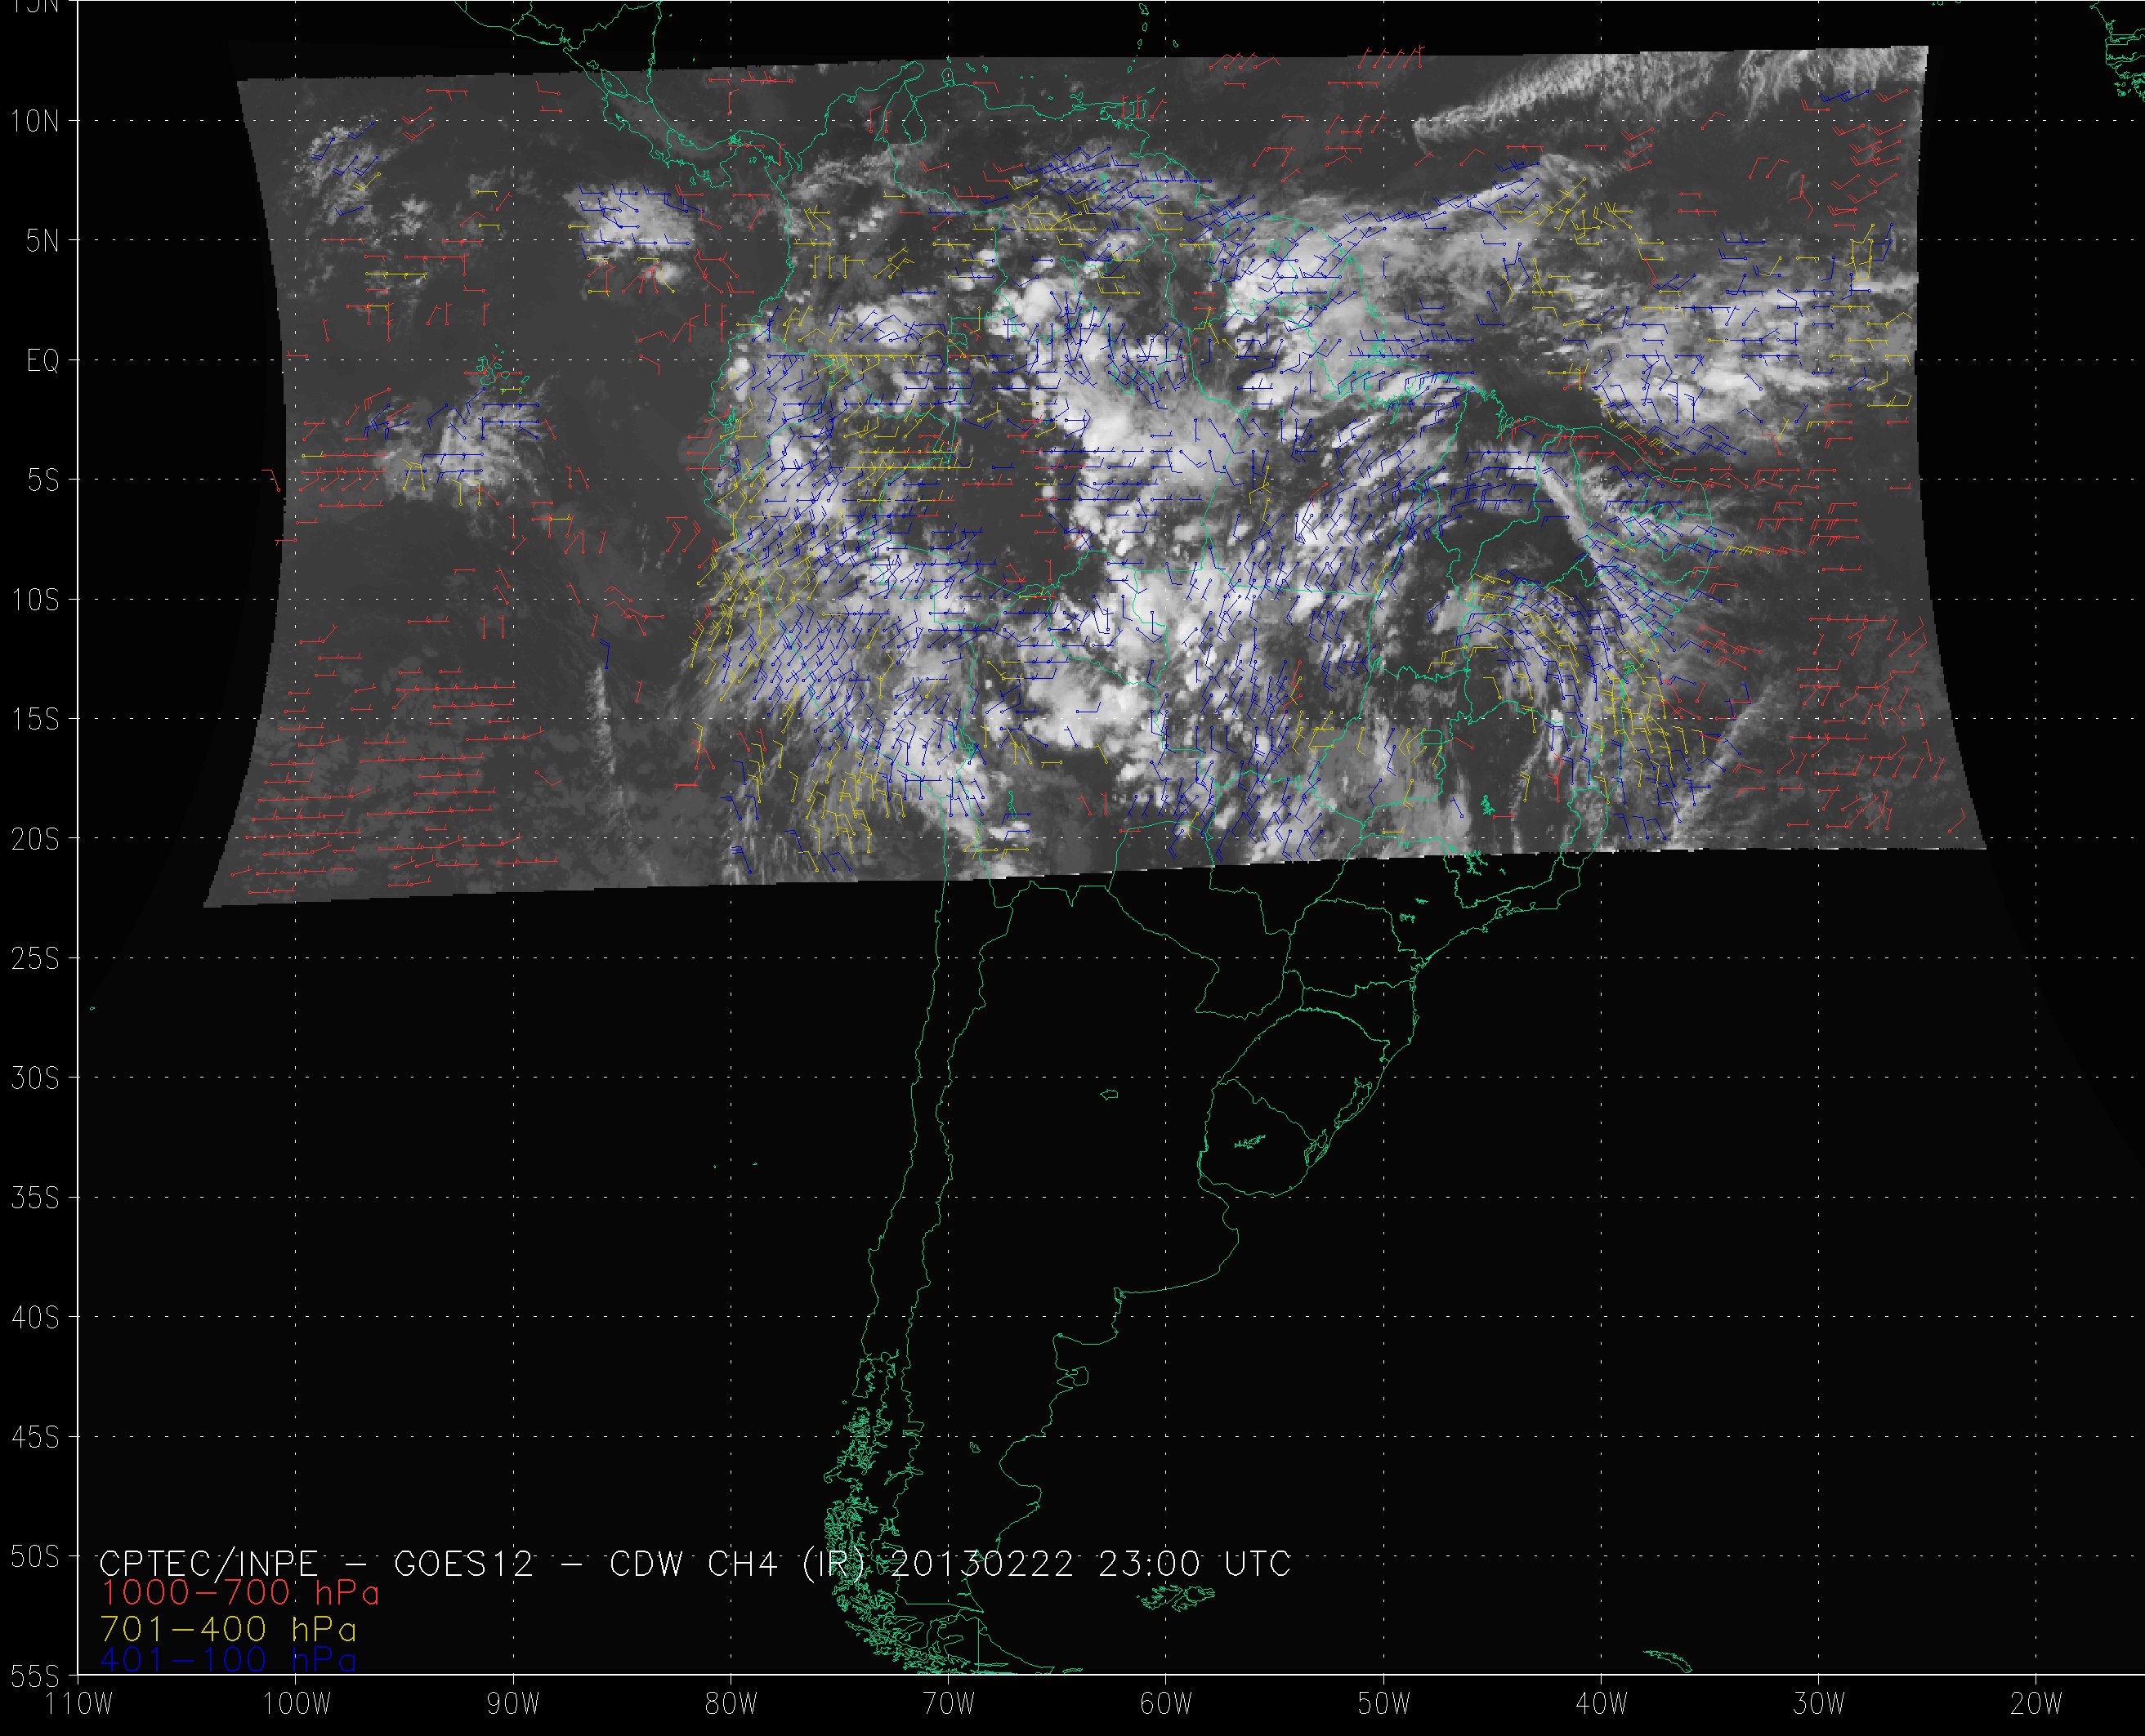Click the red 1000-700 hPa legend entry
Viewport: 2145px width, 1736px height.
pyautogui.click(x=240, y=1593)
